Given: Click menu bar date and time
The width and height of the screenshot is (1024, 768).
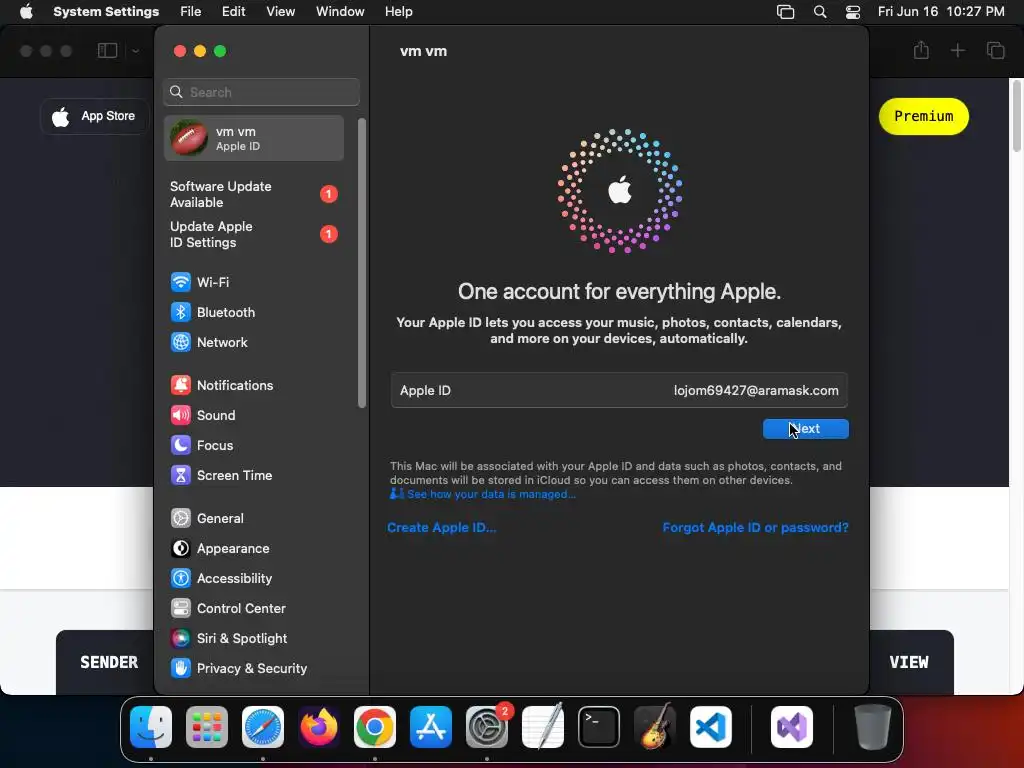Looking at the screenshot, I should point(941,12).
